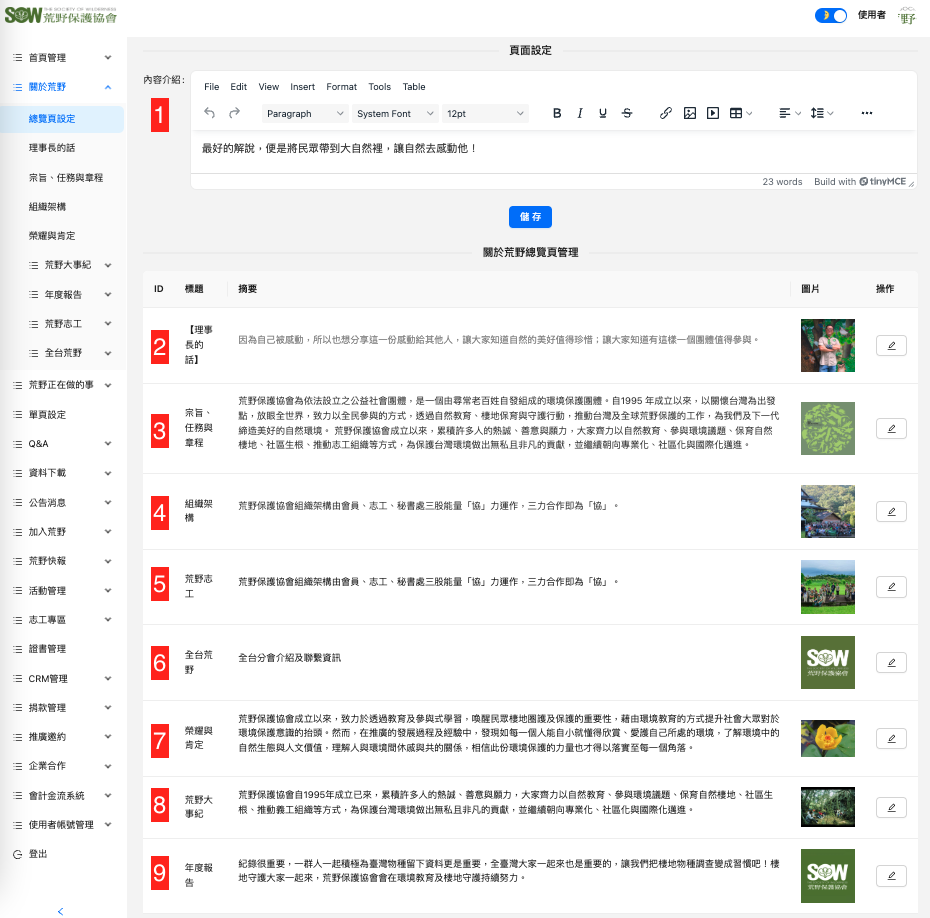Insert media with the video icon
The height and width of the screenshot is (918, 930).
(713, 114)
